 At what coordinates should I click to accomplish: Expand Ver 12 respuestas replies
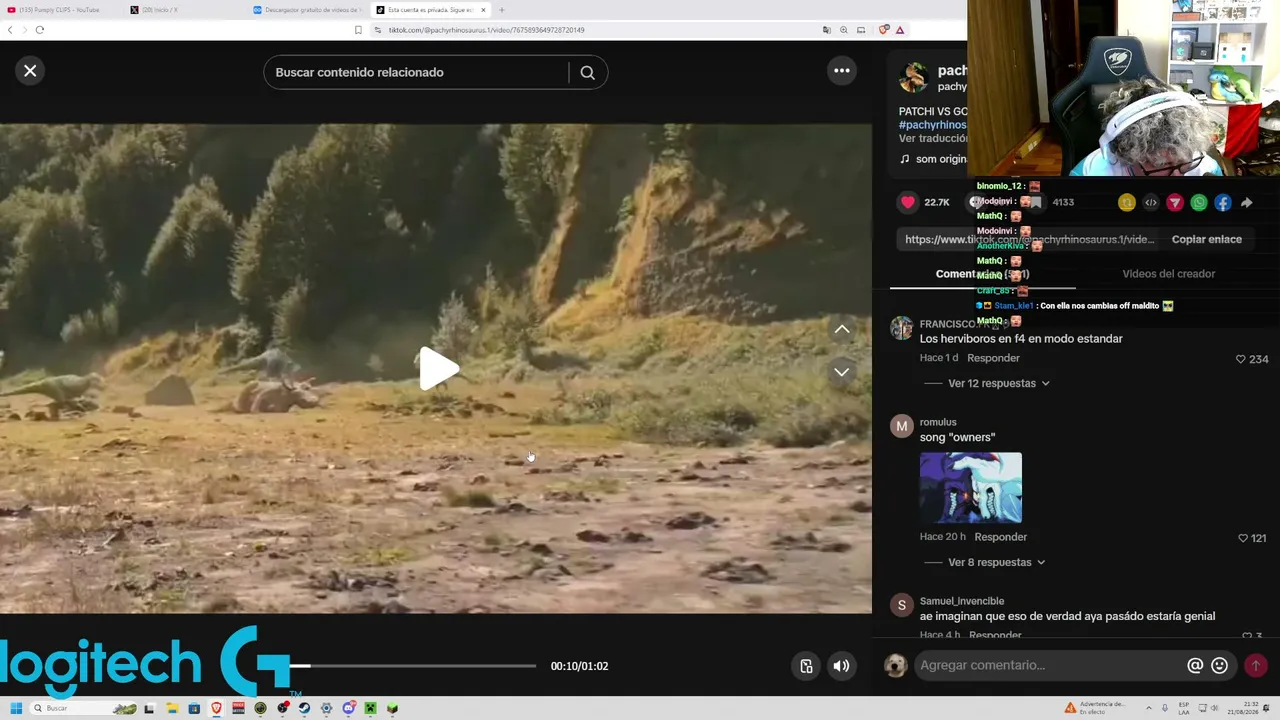click(x=991, y=383)
